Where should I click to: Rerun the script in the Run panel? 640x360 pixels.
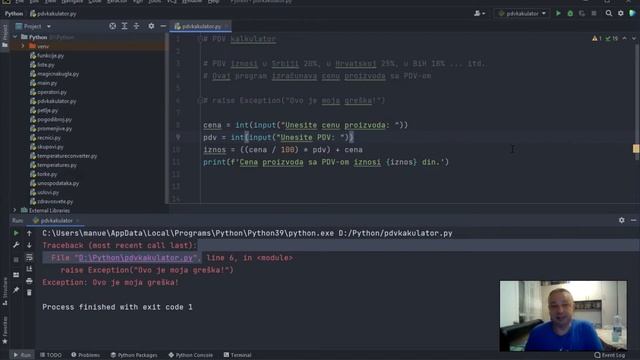coord(16,233)
